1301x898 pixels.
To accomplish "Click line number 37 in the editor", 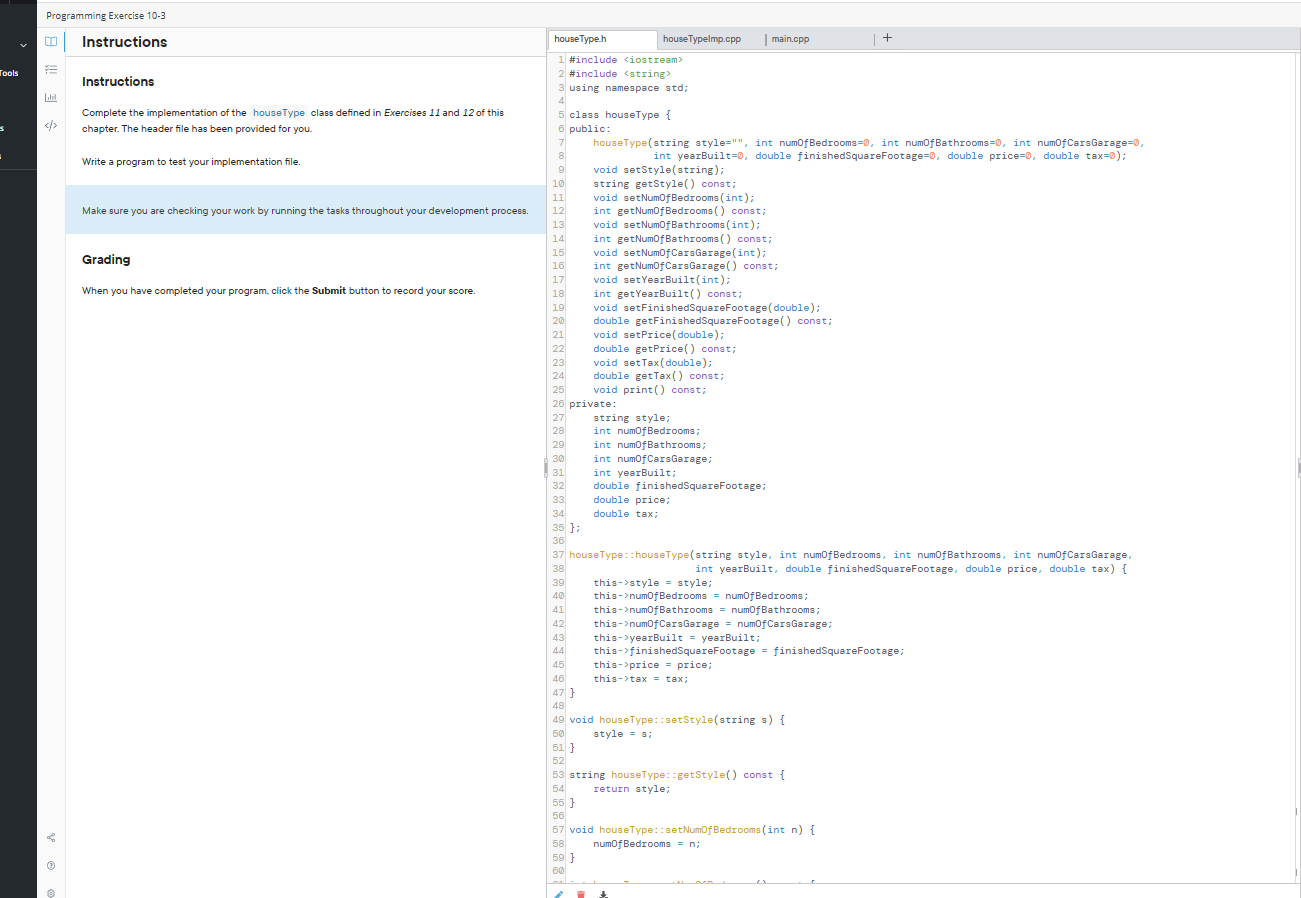I will click(558, 554).
